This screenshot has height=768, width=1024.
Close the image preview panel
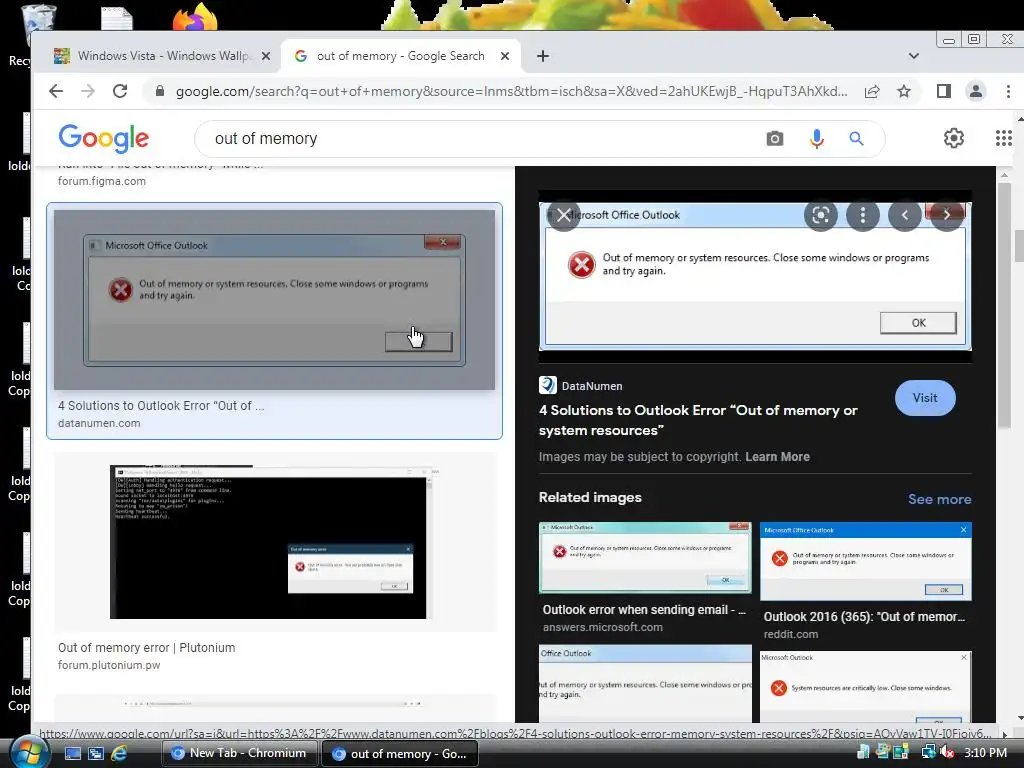tap(564, 215)
